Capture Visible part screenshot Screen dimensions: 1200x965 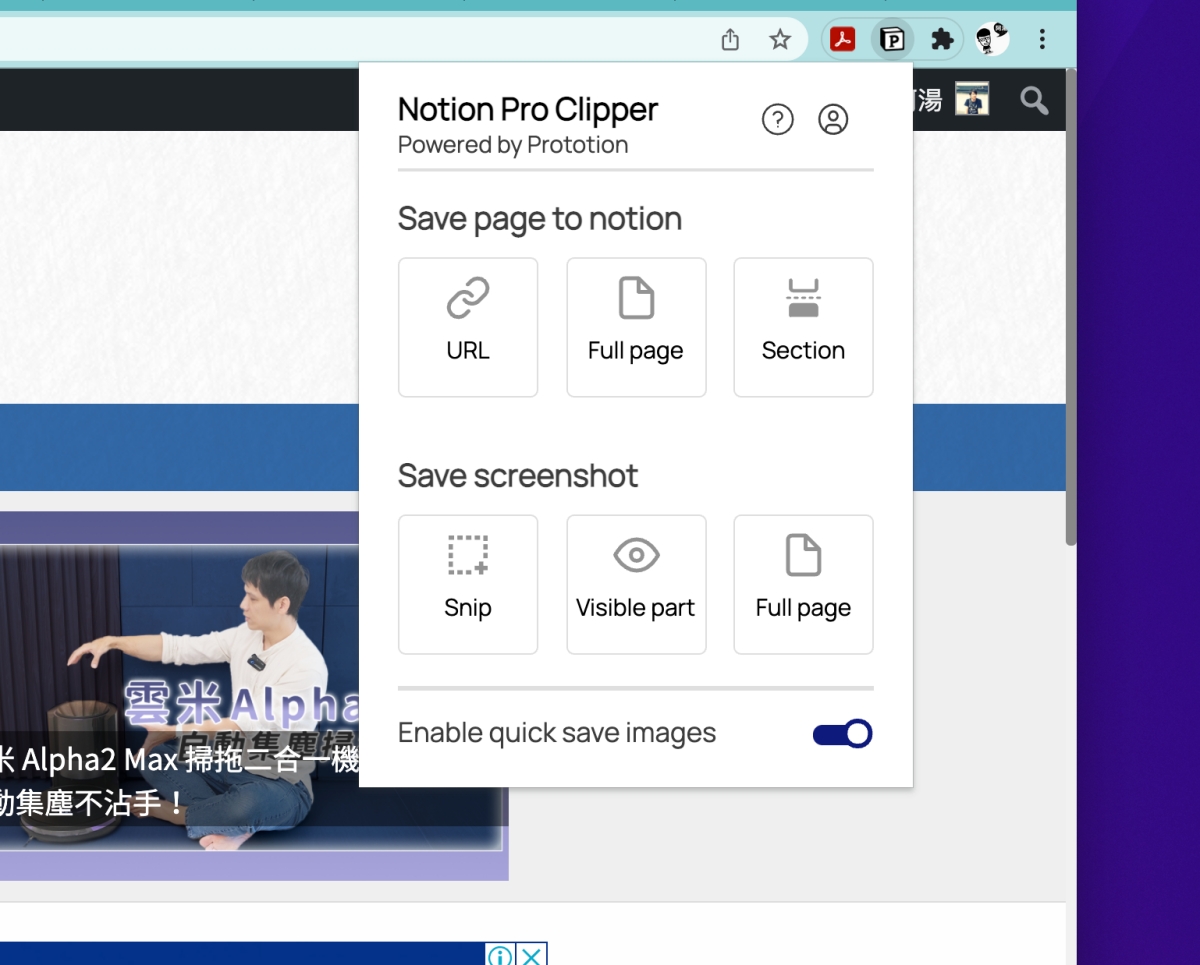click(x=636, y=584)
